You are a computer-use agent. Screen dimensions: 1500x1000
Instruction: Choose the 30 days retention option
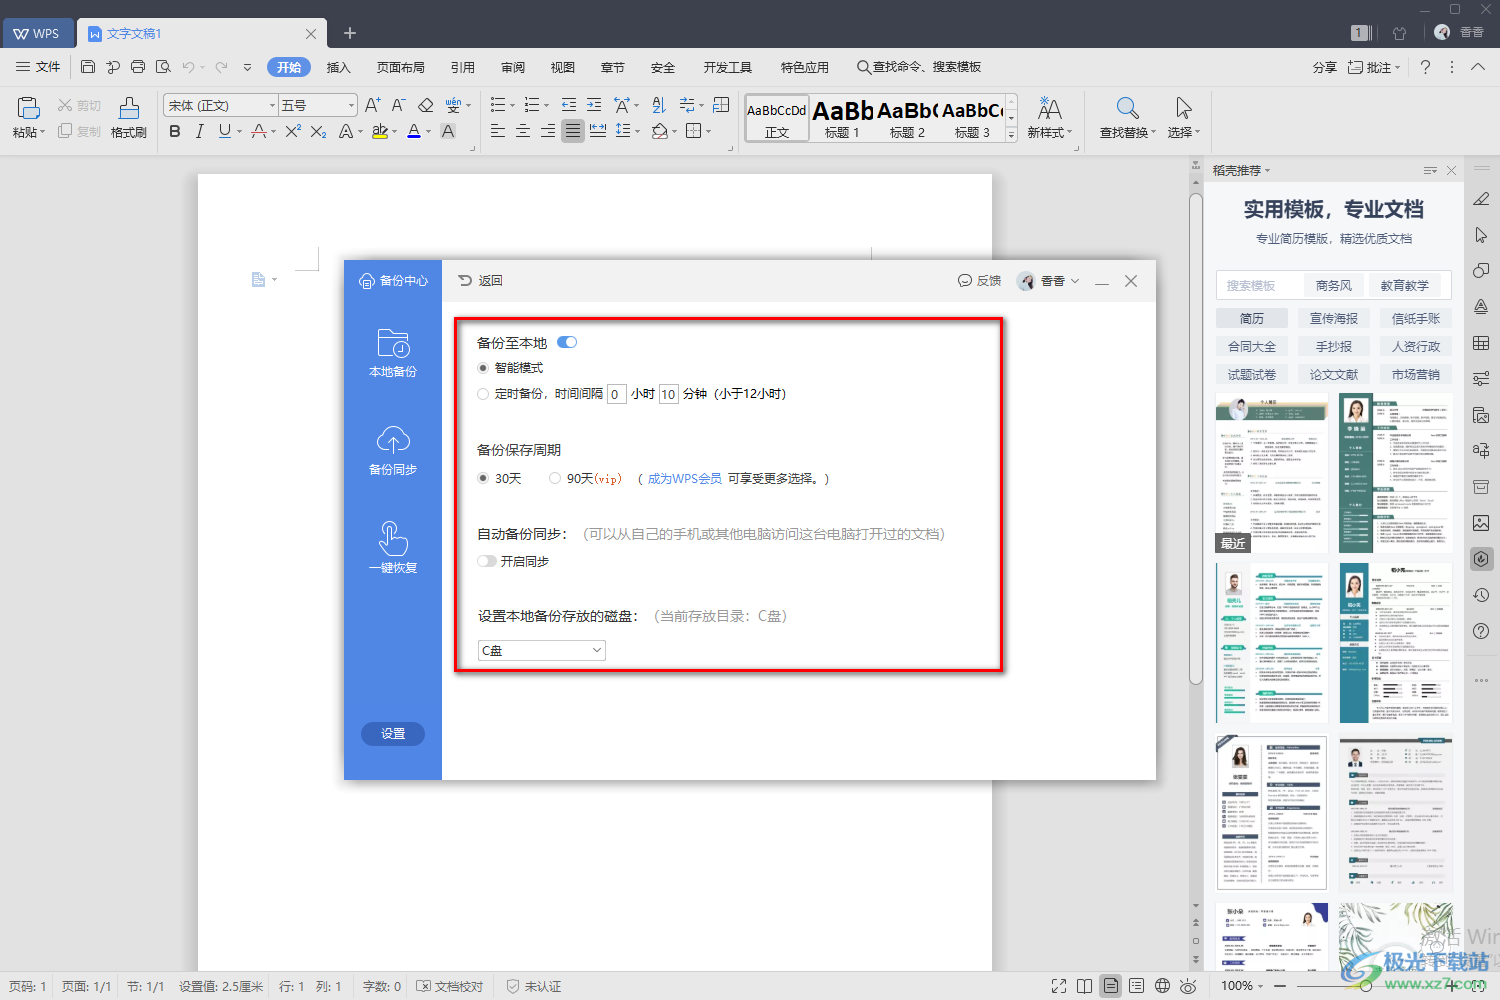[x=483, y=478]
